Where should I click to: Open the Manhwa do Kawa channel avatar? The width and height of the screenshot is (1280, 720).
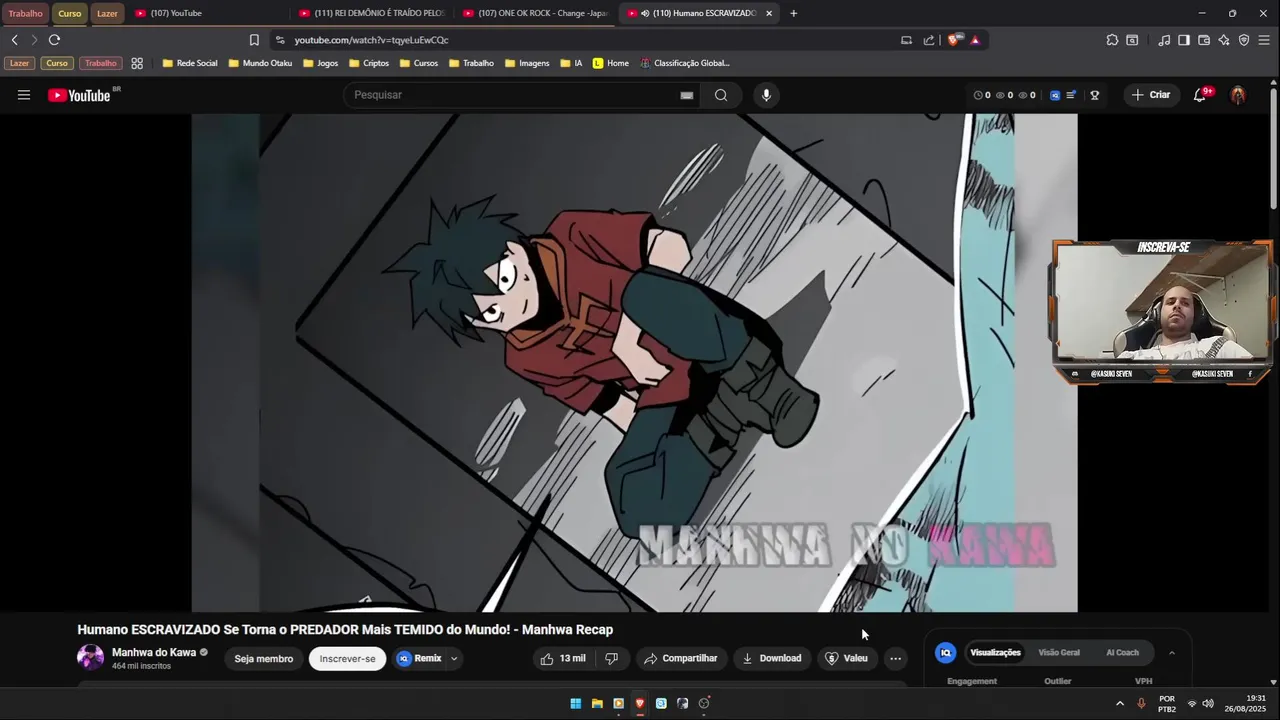coord(90,657)
